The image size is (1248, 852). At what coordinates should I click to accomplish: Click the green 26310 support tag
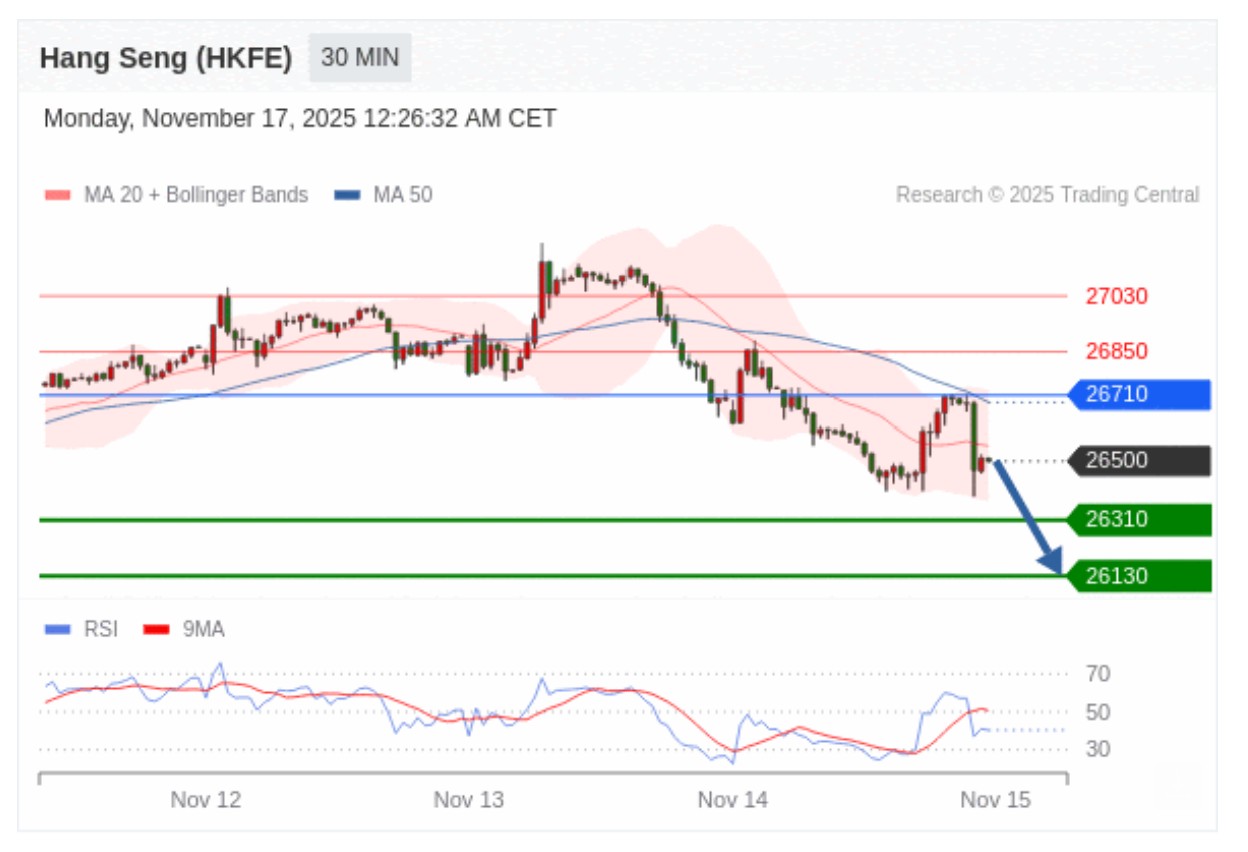coord(1139,520)
